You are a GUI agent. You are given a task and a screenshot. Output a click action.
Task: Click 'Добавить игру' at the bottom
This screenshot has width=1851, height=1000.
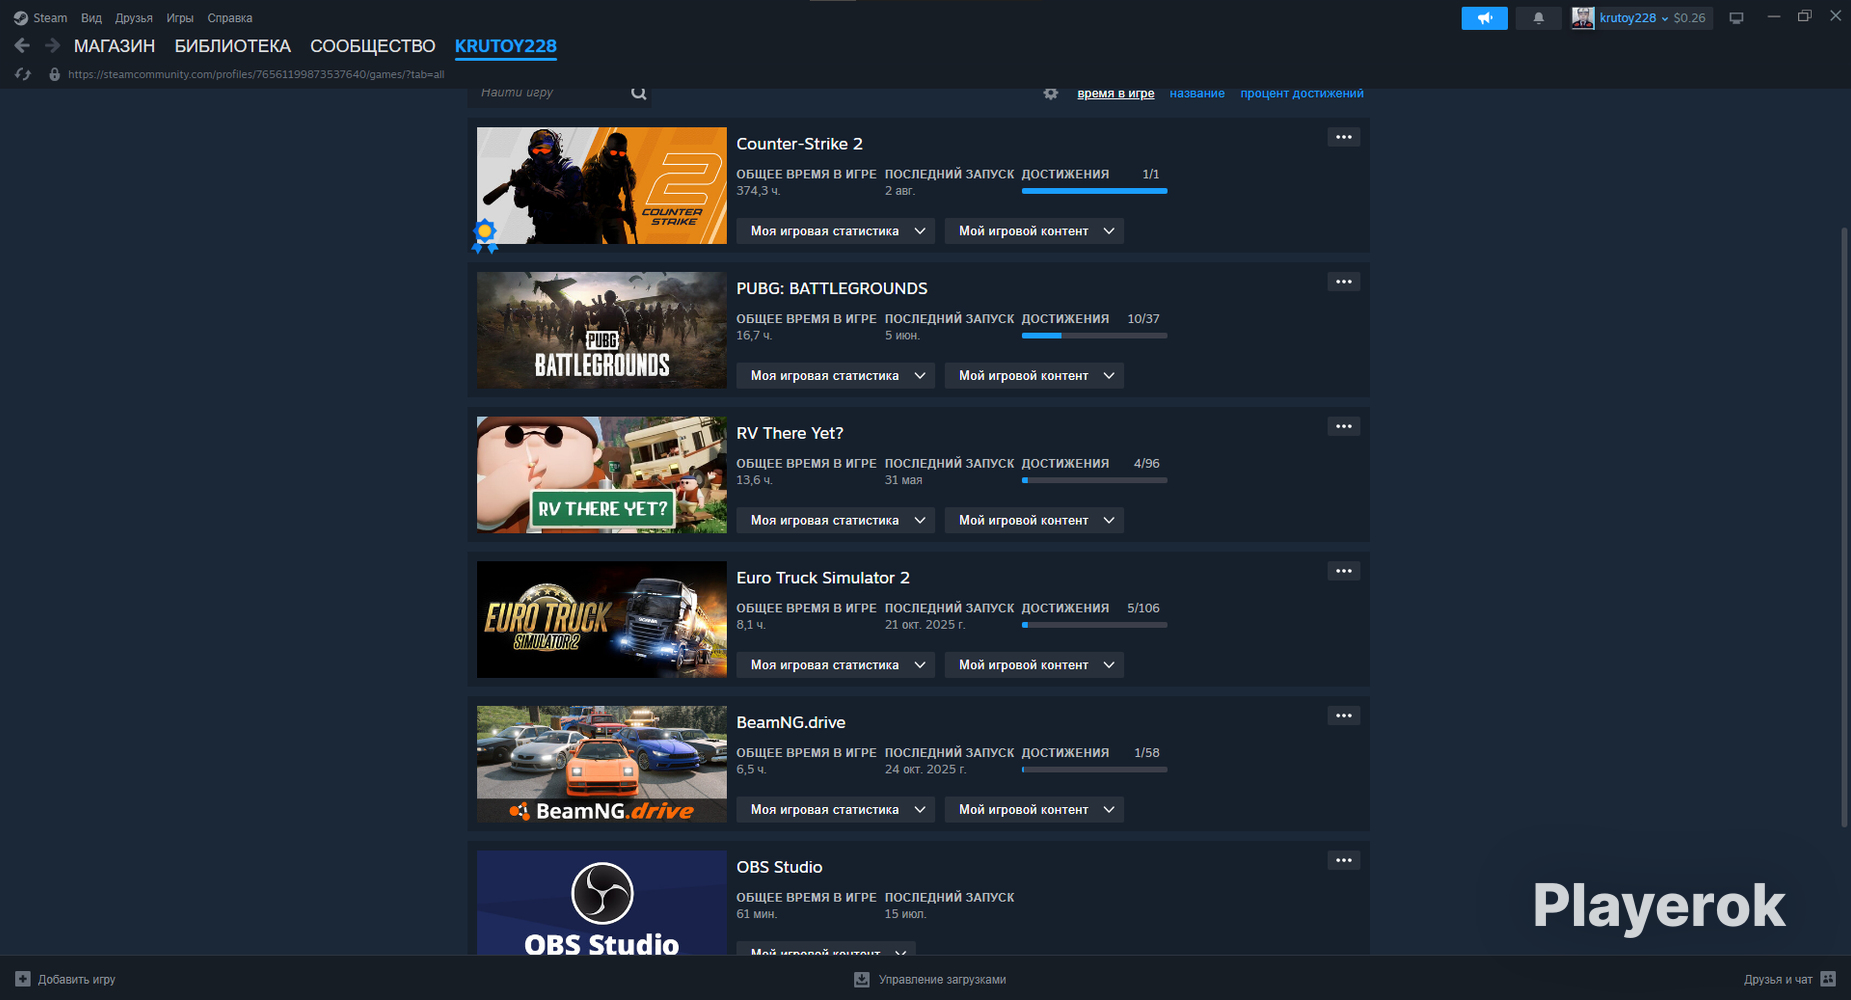click(77, 980)
